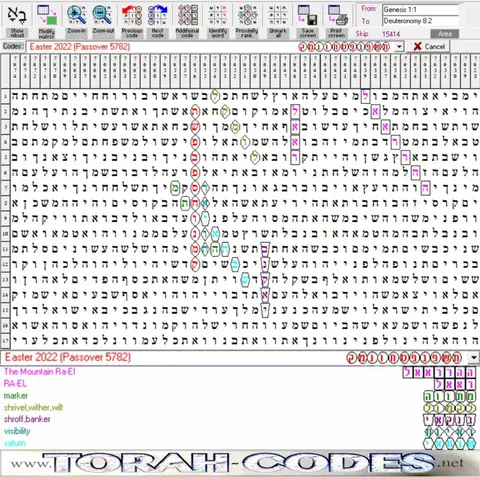Click the cyan highlighted letter in matrix row 13
This screenshot has width=480, height=477.
coord(245,279)
